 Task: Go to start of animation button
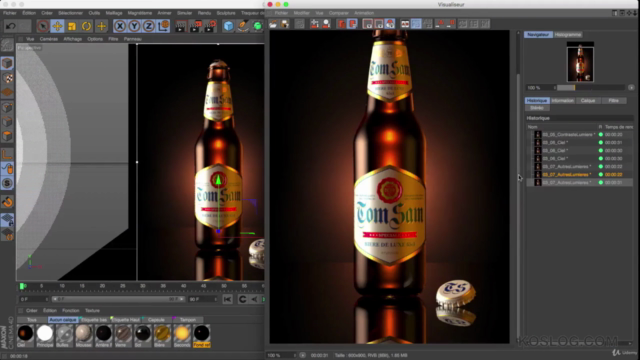point(227,300)
